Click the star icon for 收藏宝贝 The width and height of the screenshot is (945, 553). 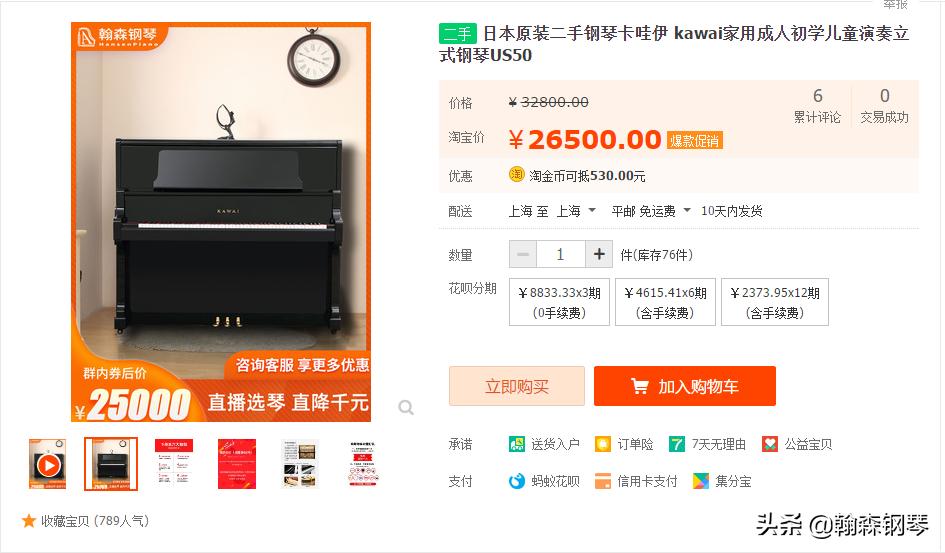click(28, 521)
